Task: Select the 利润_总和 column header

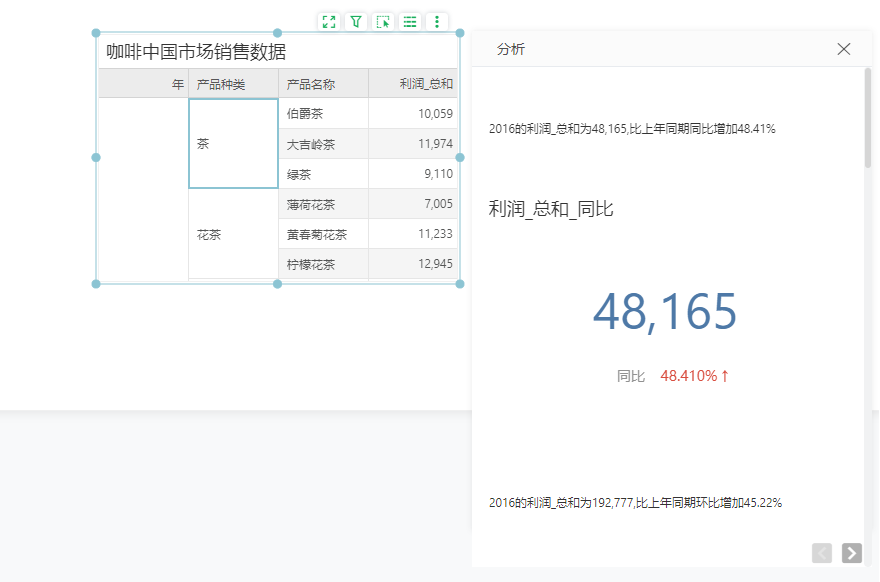Action: pos(413,84)
